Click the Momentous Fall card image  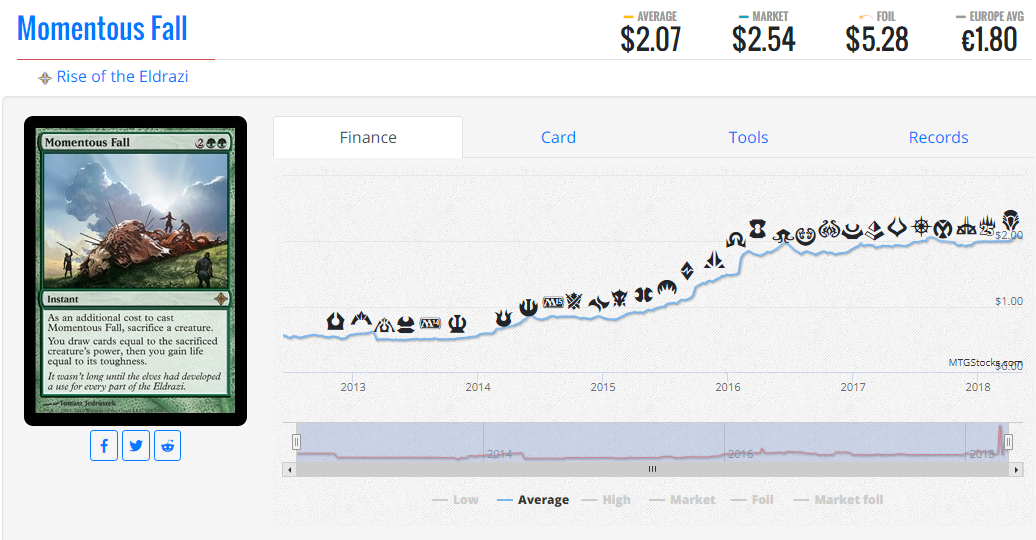point(135,271)
